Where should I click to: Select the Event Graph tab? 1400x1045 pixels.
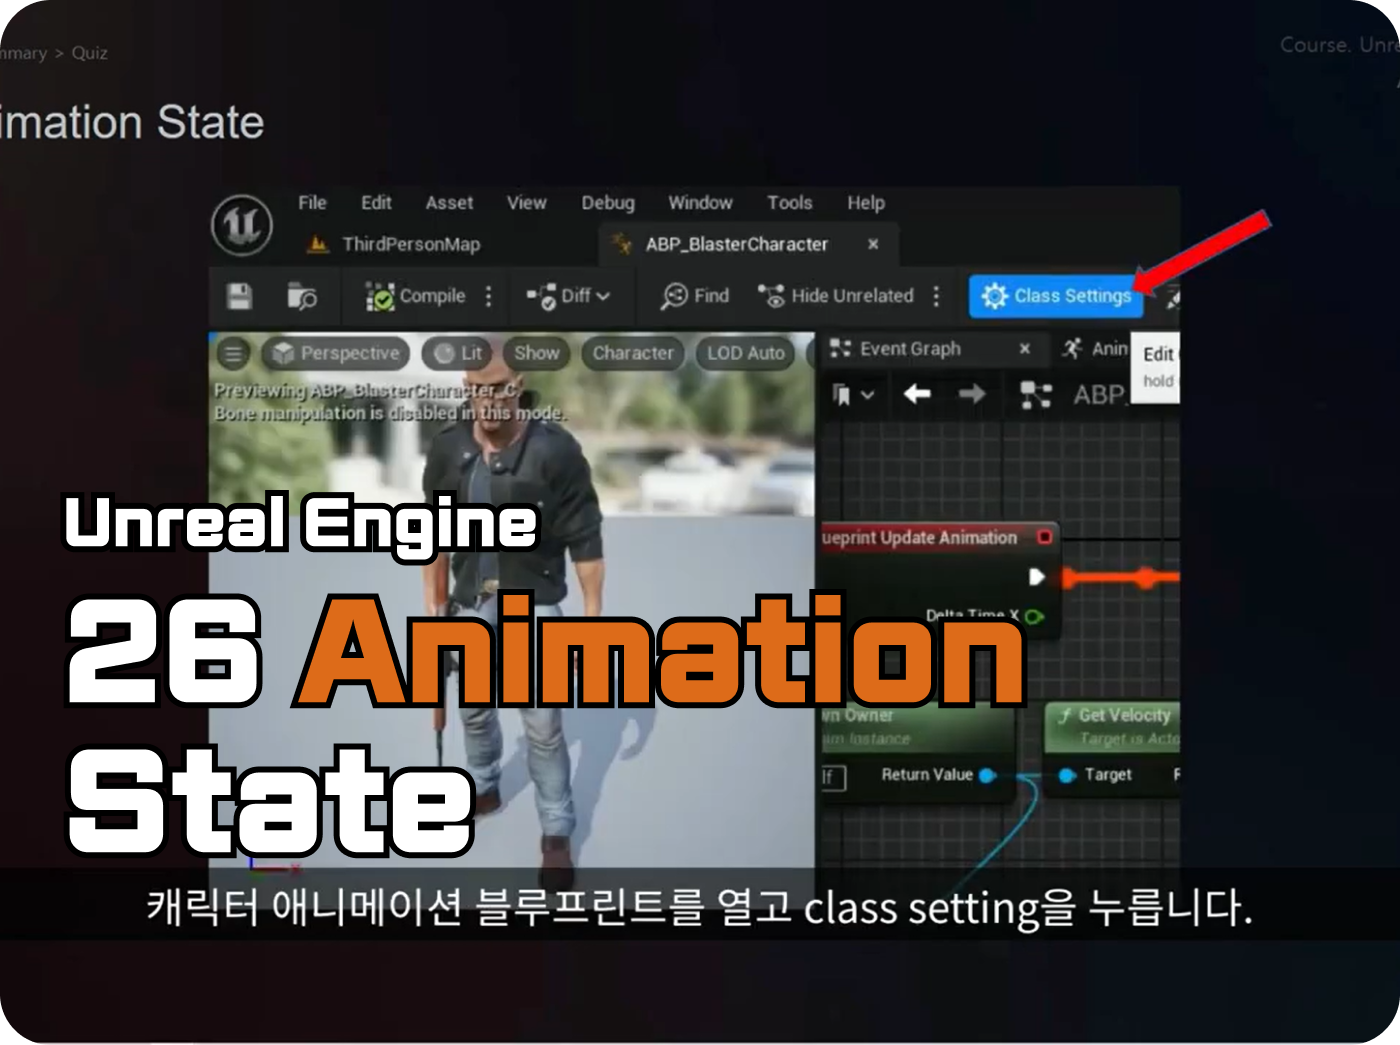pyautogui.click(x=910, y=349)
